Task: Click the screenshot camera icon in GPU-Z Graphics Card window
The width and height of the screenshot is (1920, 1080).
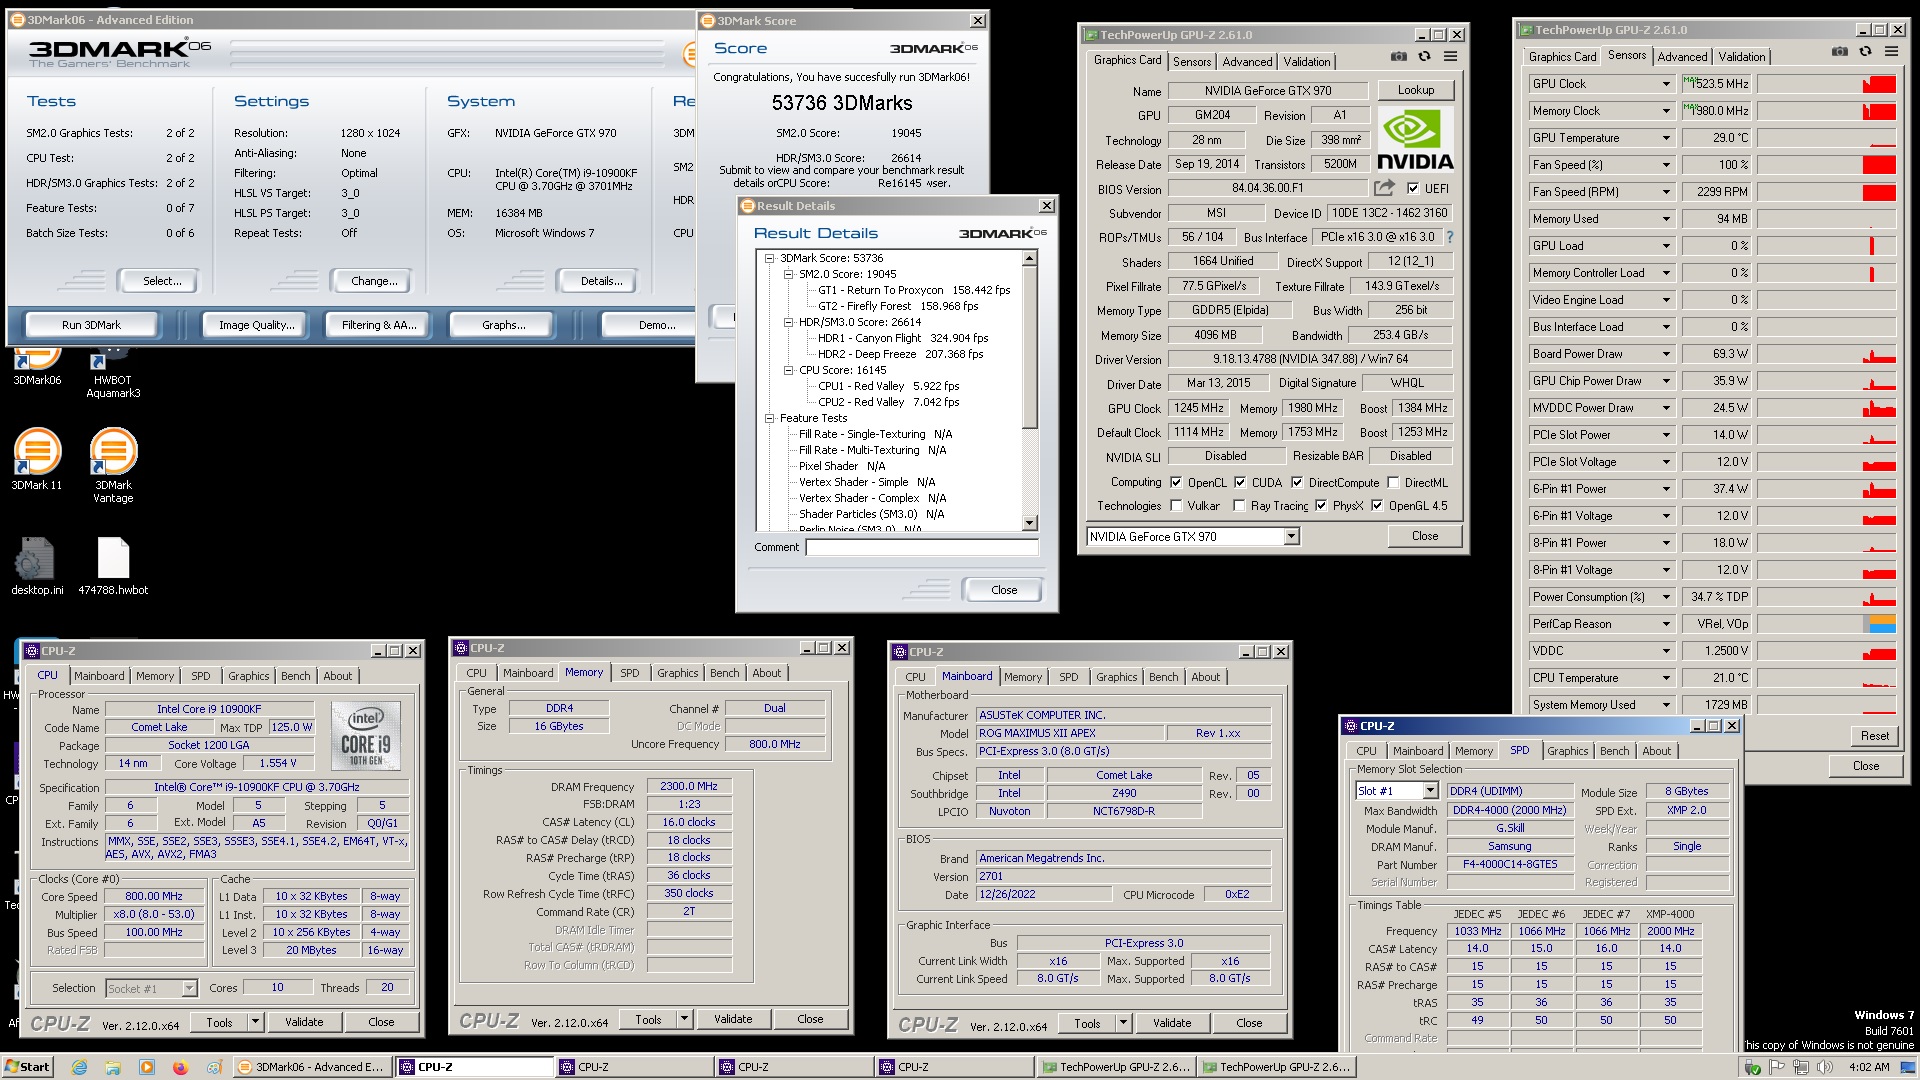Action: [1398, 57]
